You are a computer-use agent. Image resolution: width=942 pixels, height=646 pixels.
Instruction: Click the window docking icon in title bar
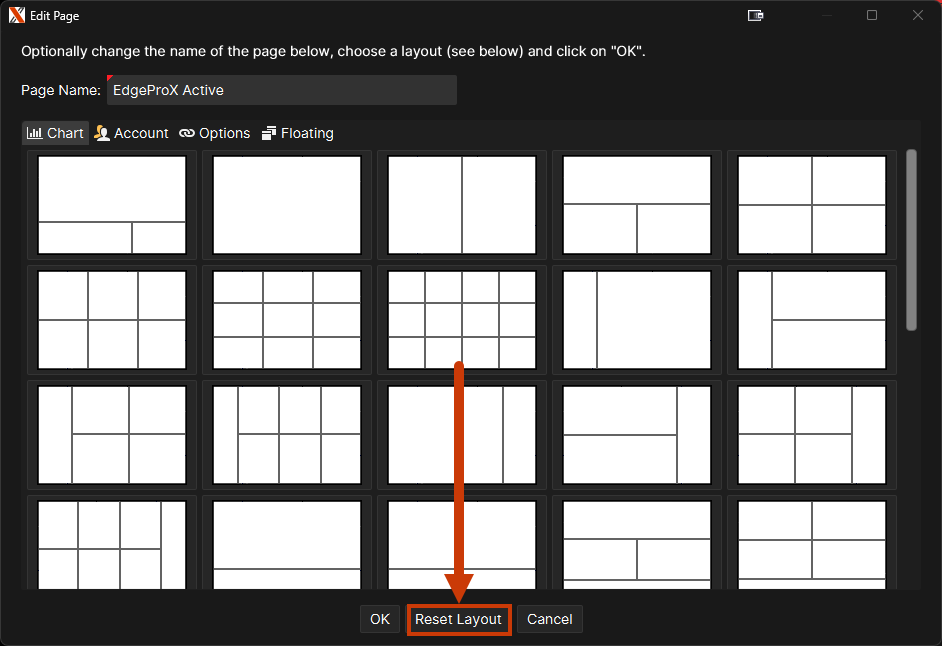coord(756,16)
